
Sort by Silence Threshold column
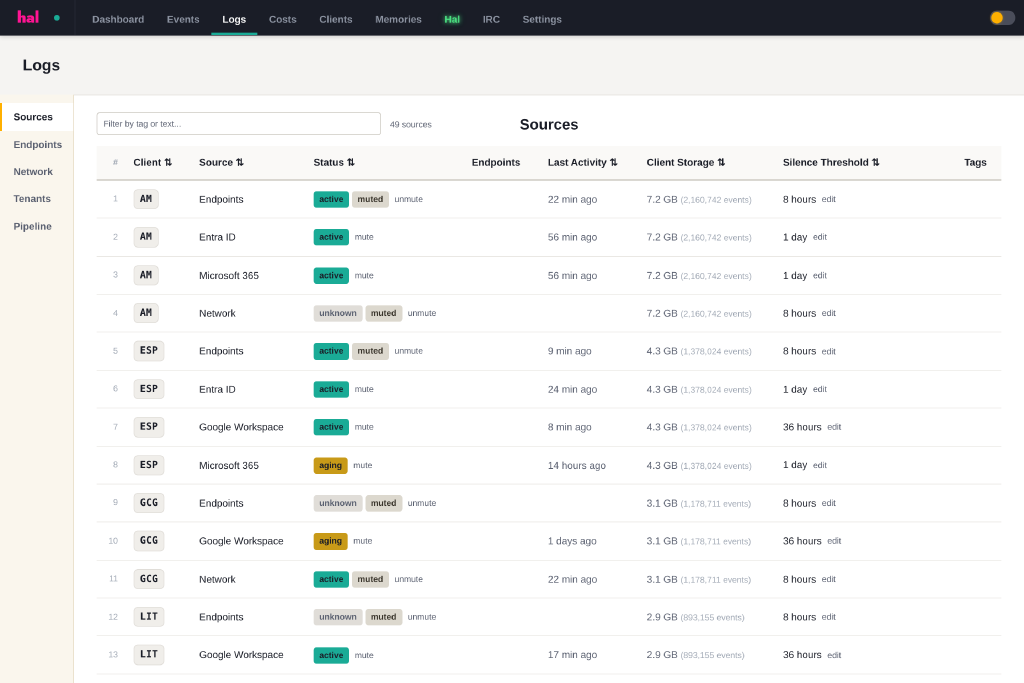[831, 163]
